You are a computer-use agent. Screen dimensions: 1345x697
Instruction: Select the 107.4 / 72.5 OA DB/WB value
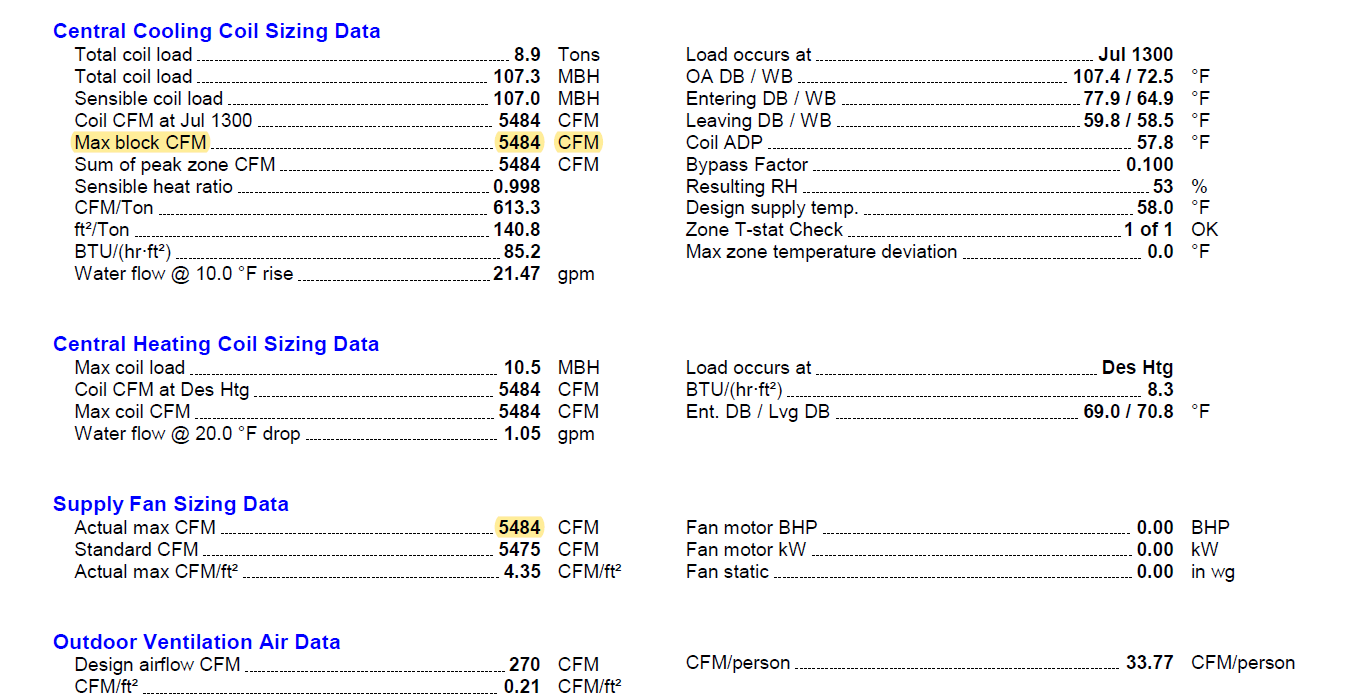click(x=1123, y=77)
